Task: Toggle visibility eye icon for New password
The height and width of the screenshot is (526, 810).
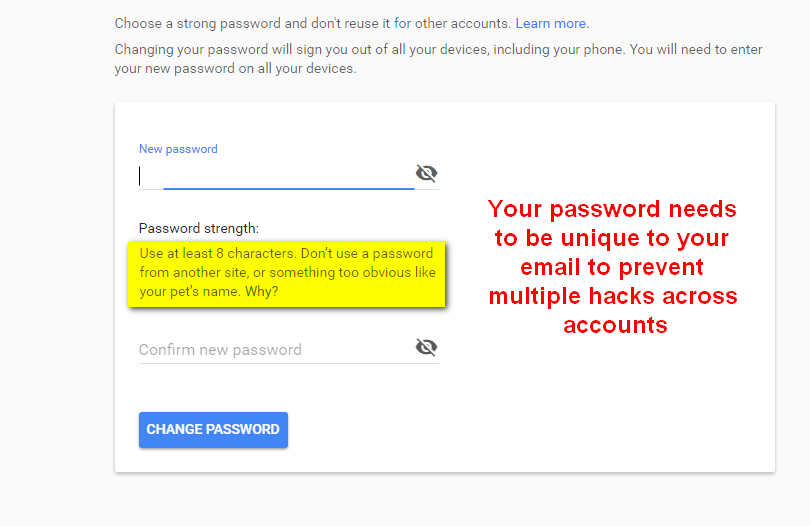Action: (x=426, y=173)
